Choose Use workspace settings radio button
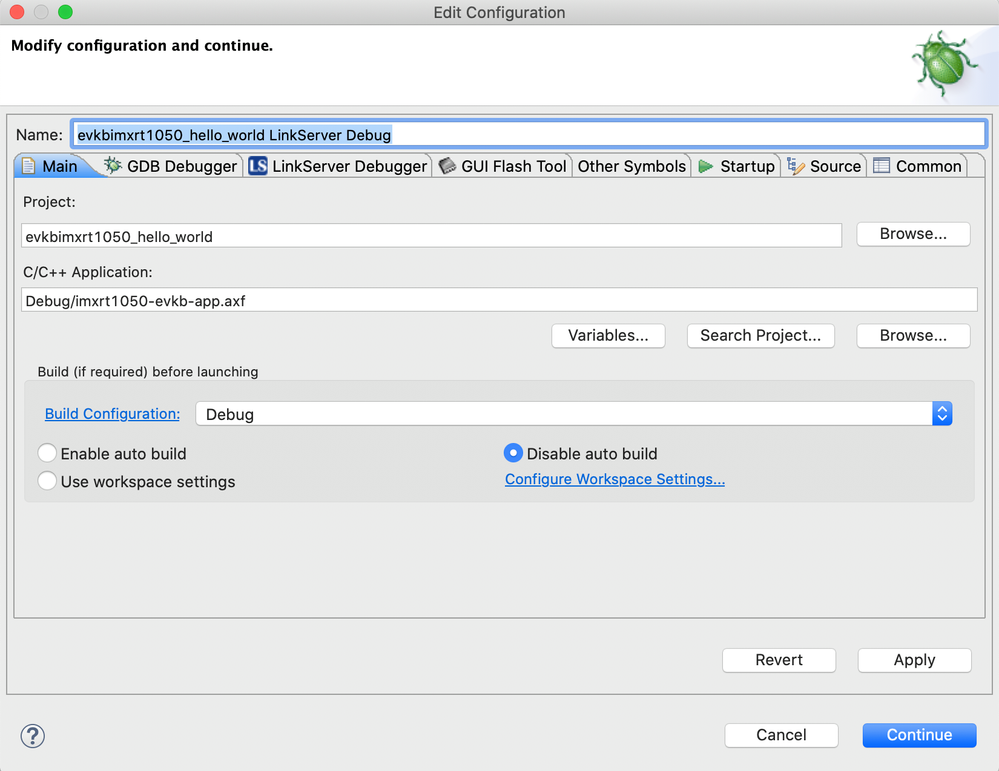Image resolution: width=999 pixels, height=771 pixels. 47,481
